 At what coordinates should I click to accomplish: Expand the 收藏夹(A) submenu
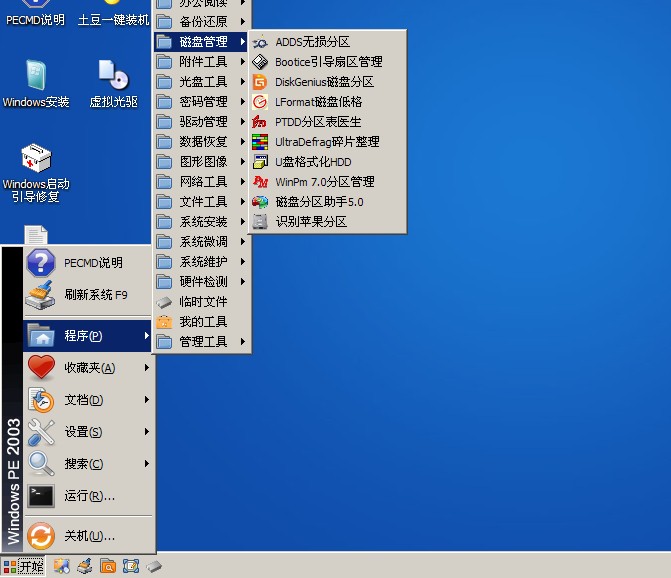[88, 368]
